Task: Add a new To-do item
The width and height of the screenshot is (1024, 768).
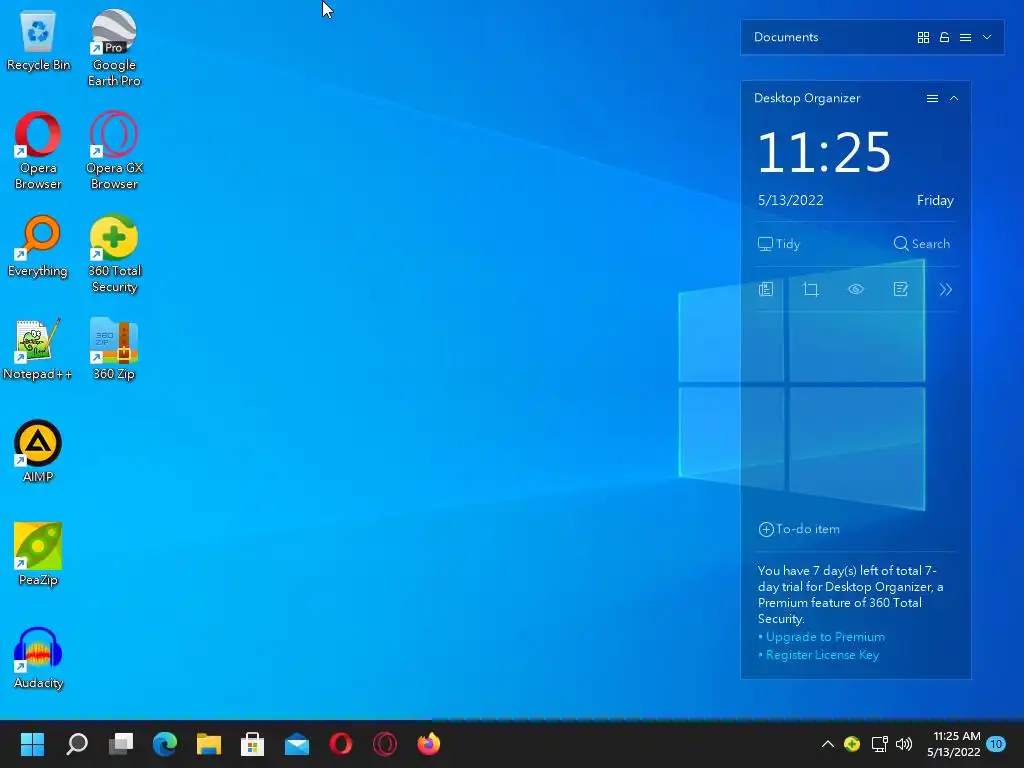Action: pos(799,529)
